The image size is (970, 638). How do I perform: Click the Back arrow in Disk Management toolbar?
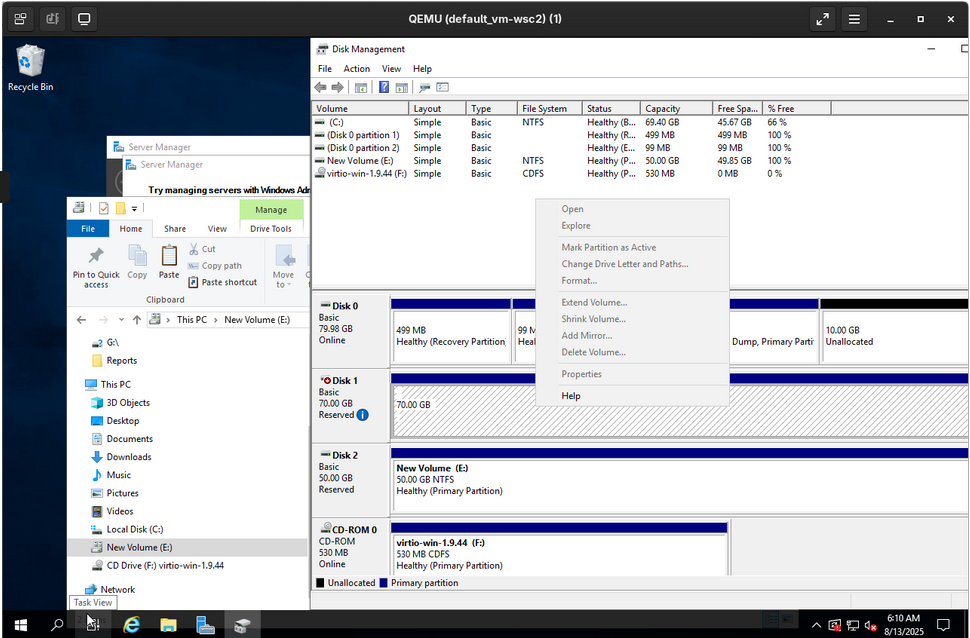coord(321,88)
